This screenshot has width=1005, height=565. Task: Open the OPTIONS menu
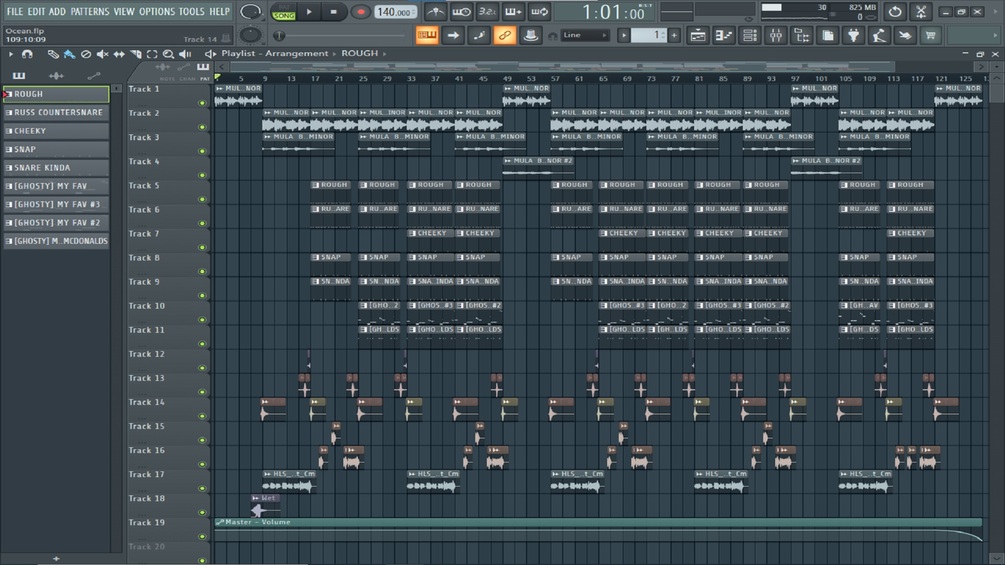pos(157,12)
